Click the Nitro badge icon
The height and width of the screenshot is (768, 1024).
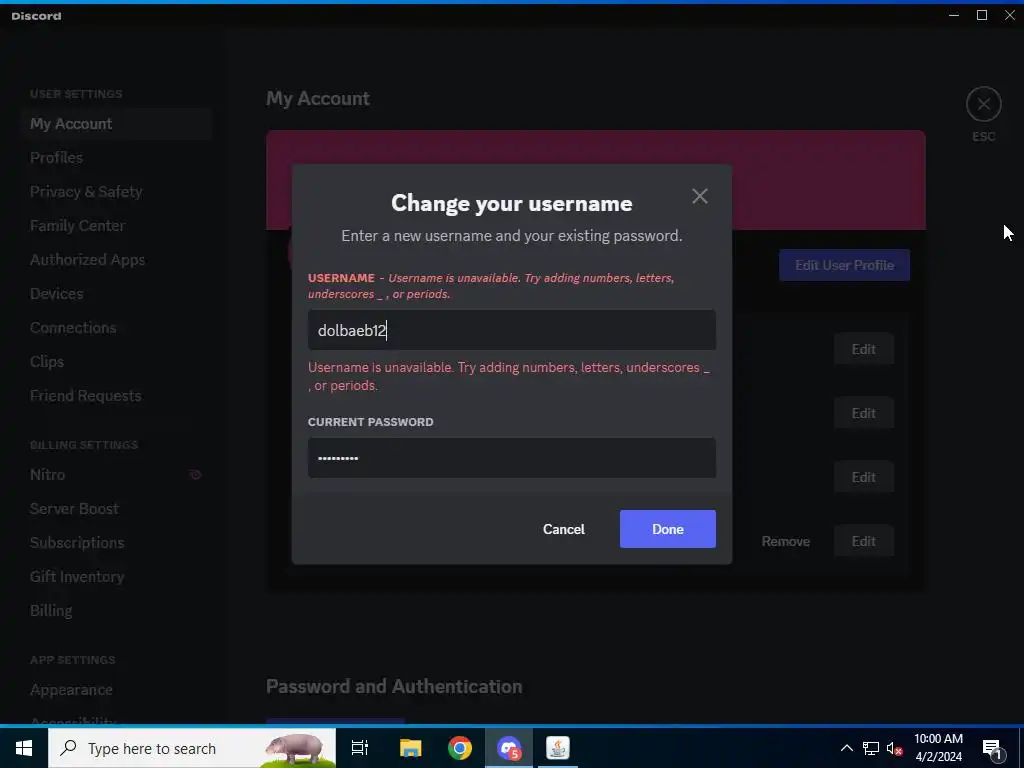pos(195,475)
